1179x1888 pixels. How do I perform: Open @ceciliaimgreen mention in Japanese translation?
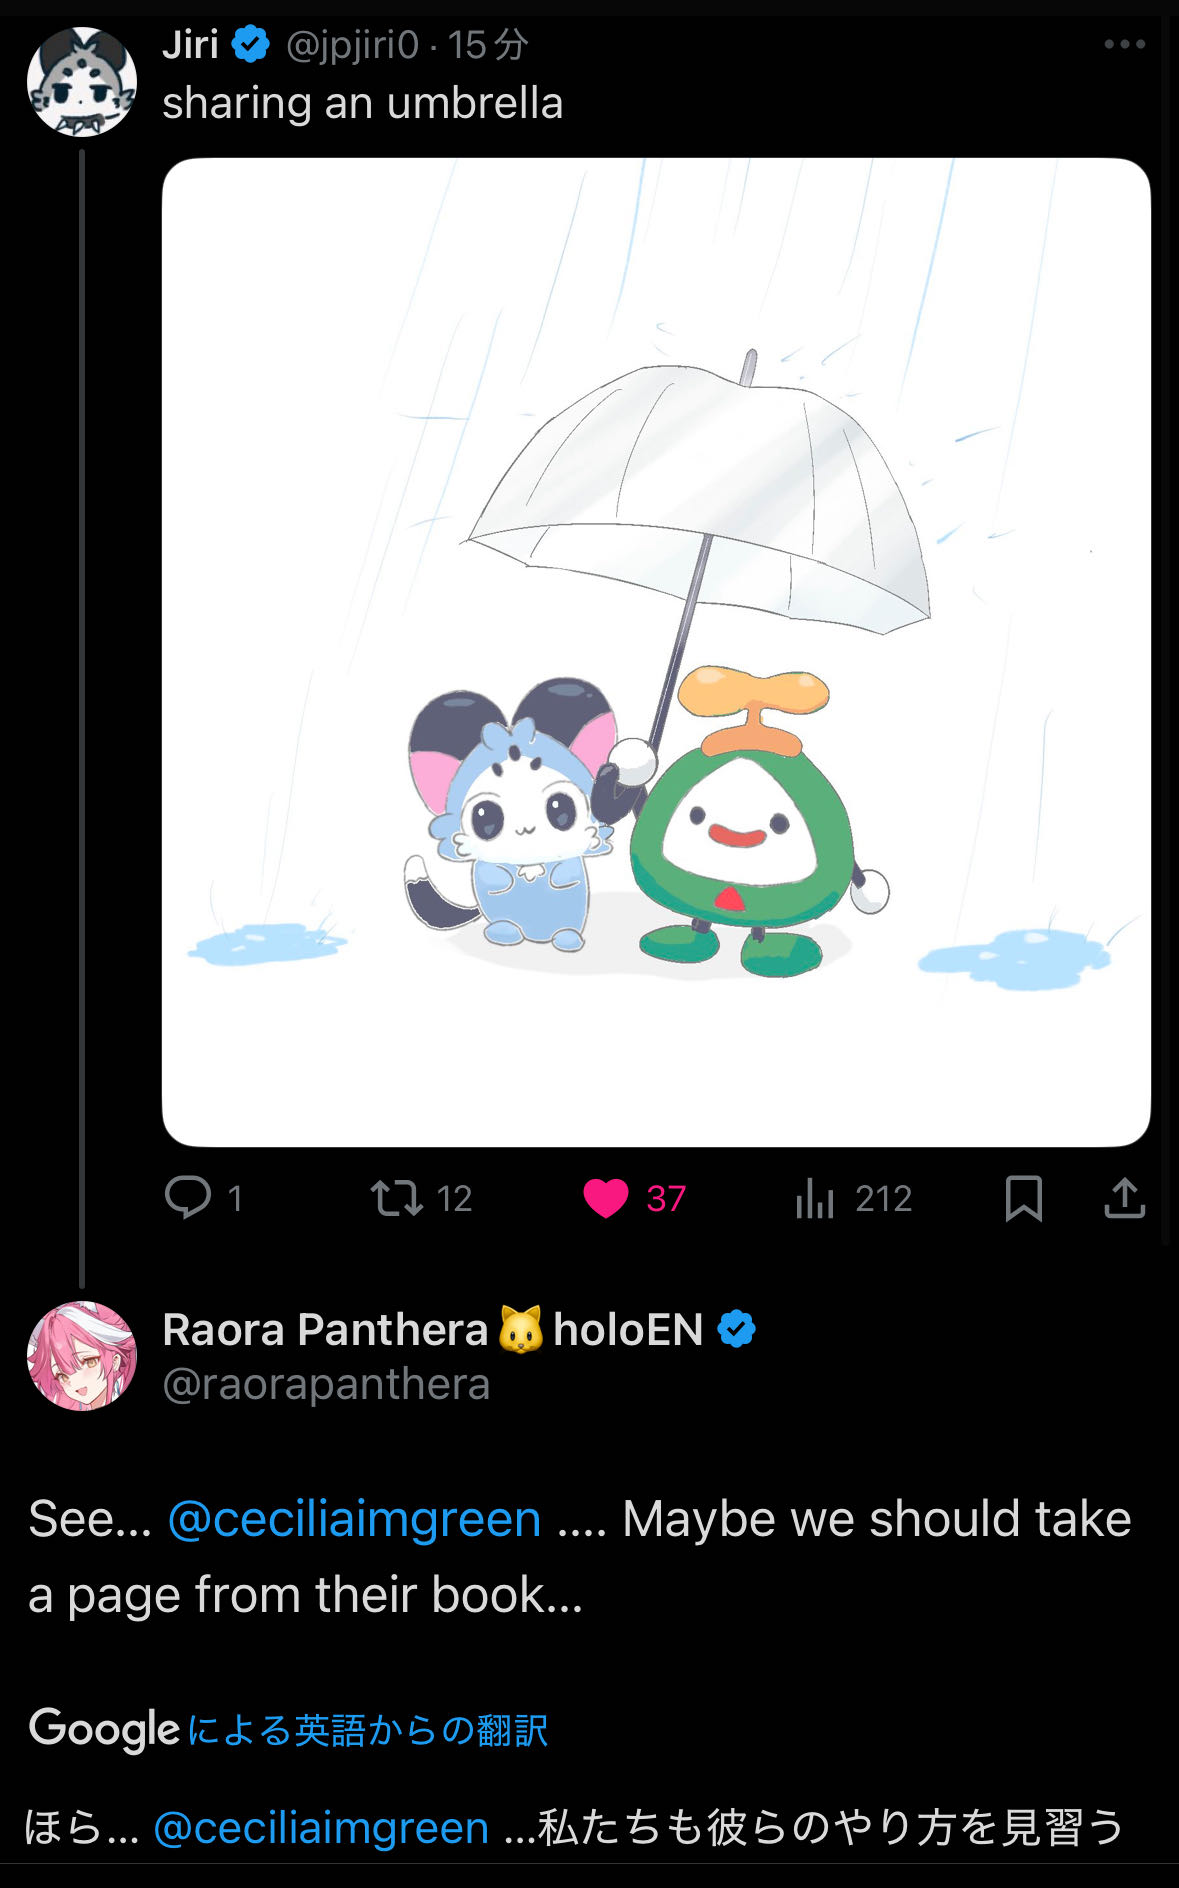(x=321, y=1828)
